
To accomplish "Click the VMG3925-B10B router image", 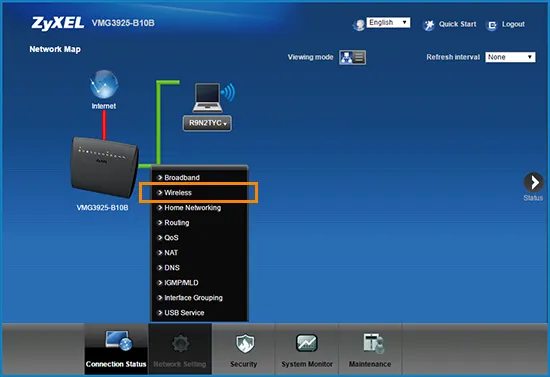I will [x=105, y=168].
